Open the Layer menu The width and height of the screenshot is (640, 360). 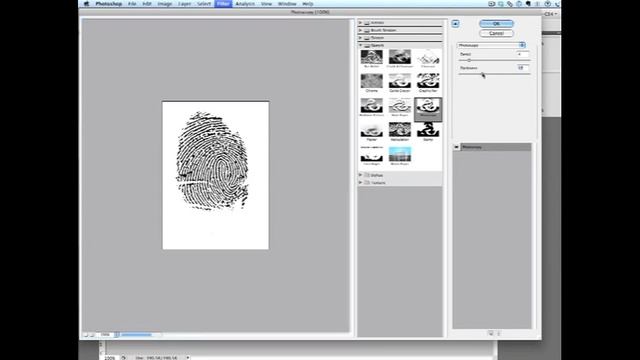click(184, 4)
